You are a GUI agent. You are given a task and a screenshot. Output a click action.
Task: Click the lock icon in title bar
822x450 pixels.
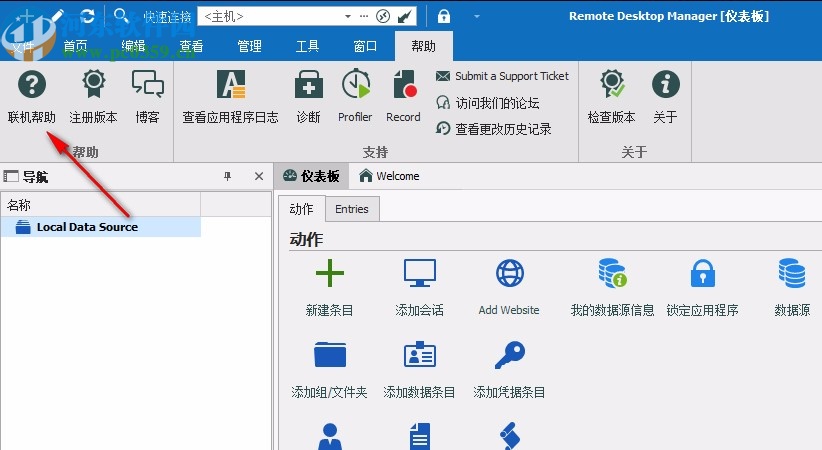click(444, 17)
